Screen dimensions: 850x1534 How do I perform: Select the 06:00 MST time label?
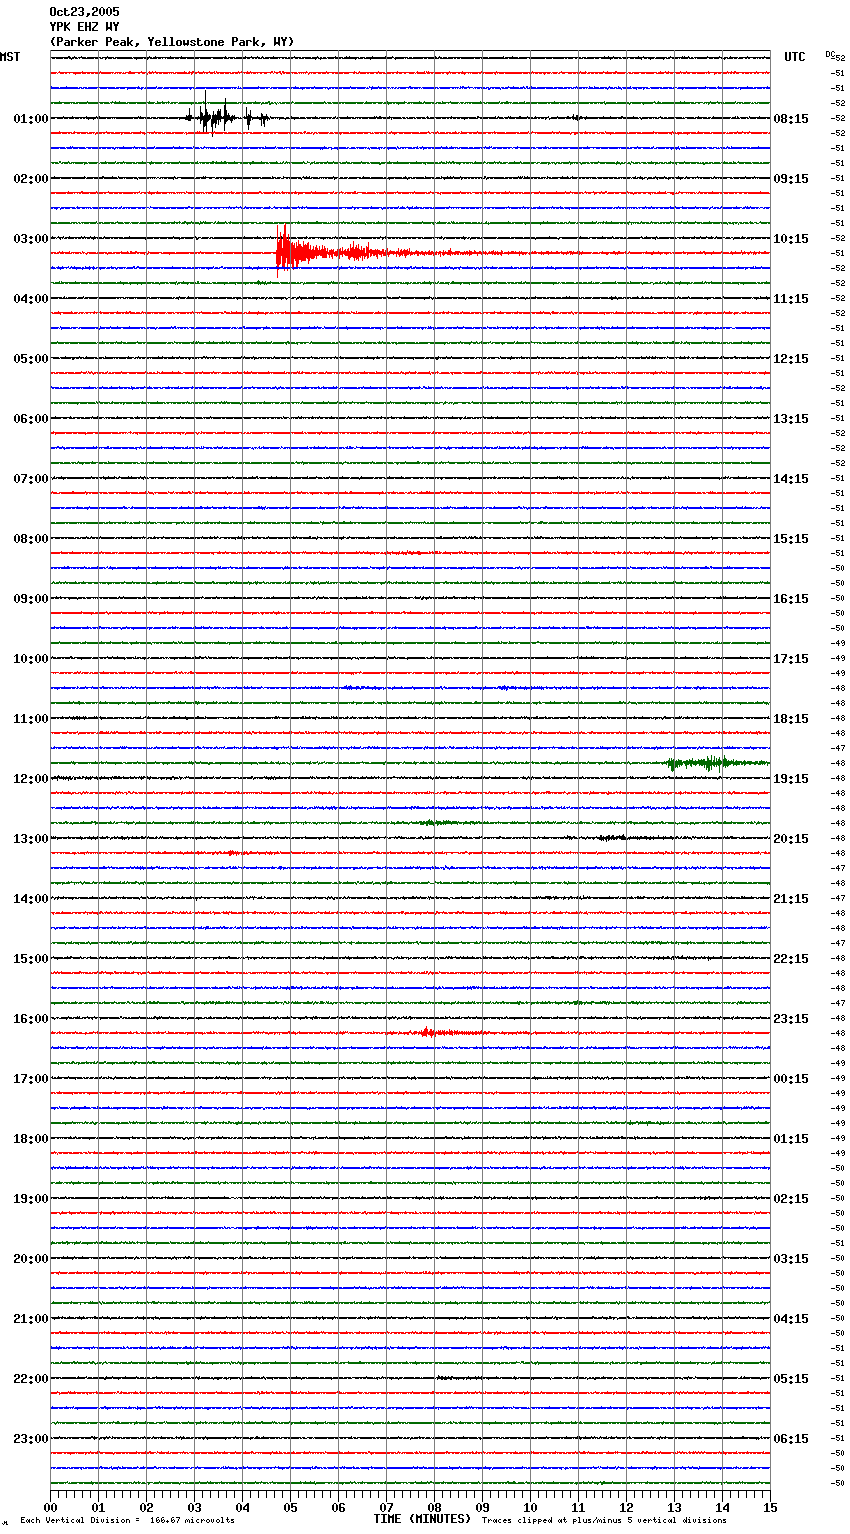pyautogui.click(x=31, y=419)
